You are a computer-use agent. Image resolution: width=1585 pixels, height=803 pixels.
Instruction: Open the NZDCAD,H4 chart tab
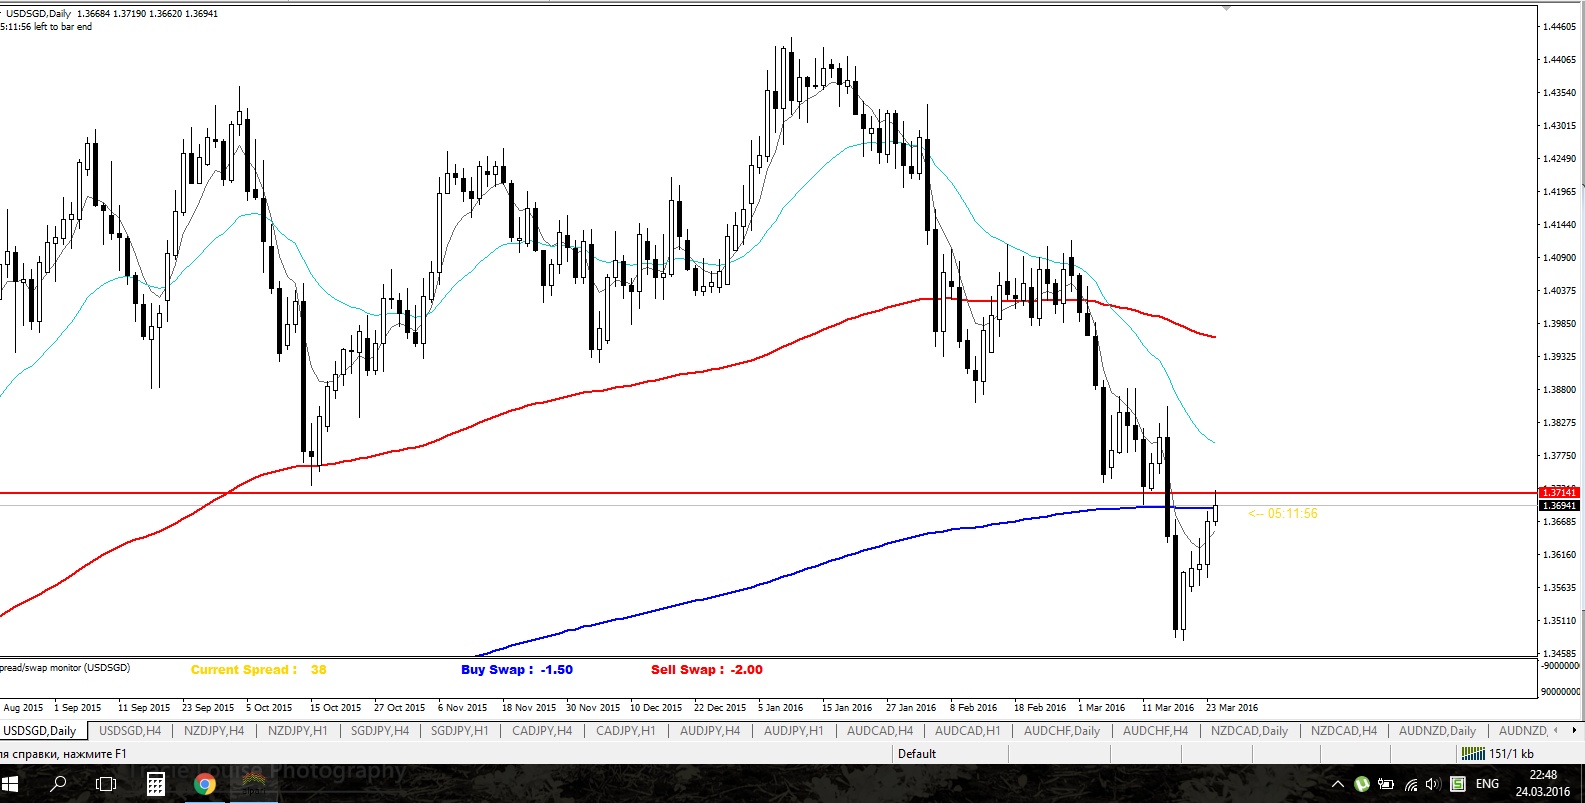coord(1344,731)
